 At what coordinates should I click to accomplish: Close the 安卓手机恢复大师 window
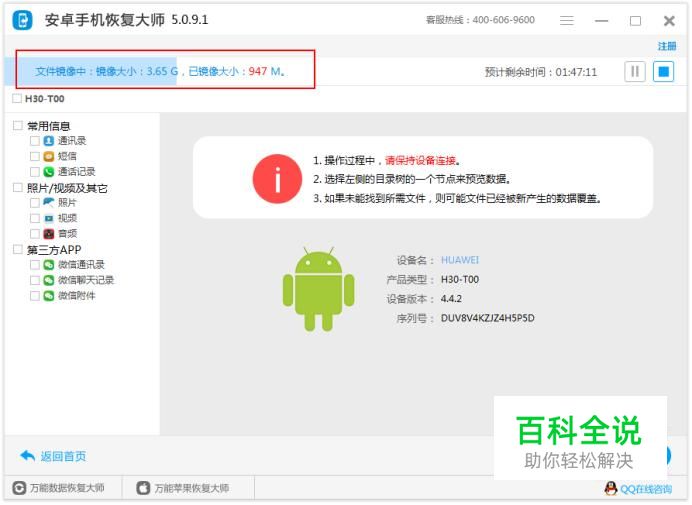click(x=669, y=20)
